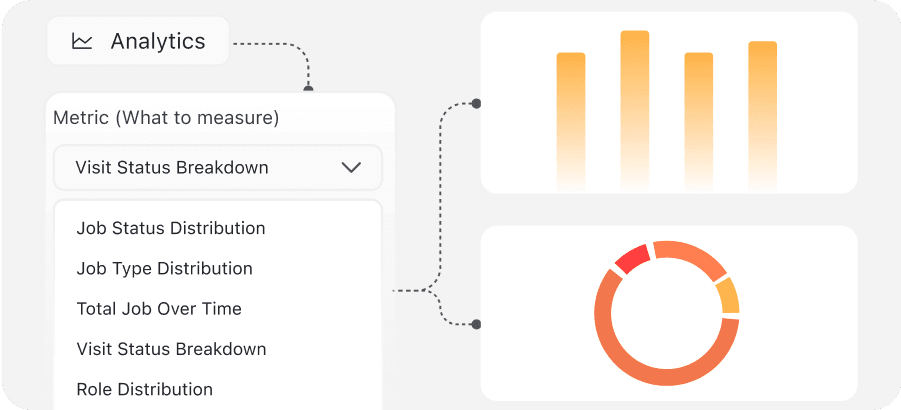Viewport: 901px width, 410px height.
Task: Expand the Visit Status Breakdown dropdown chevron
Action: click(x=351, y=168)
